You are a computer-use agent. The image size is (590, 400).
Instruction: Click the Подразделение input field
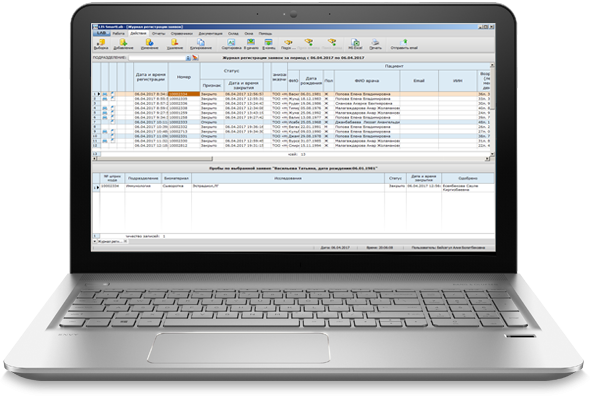157,58
